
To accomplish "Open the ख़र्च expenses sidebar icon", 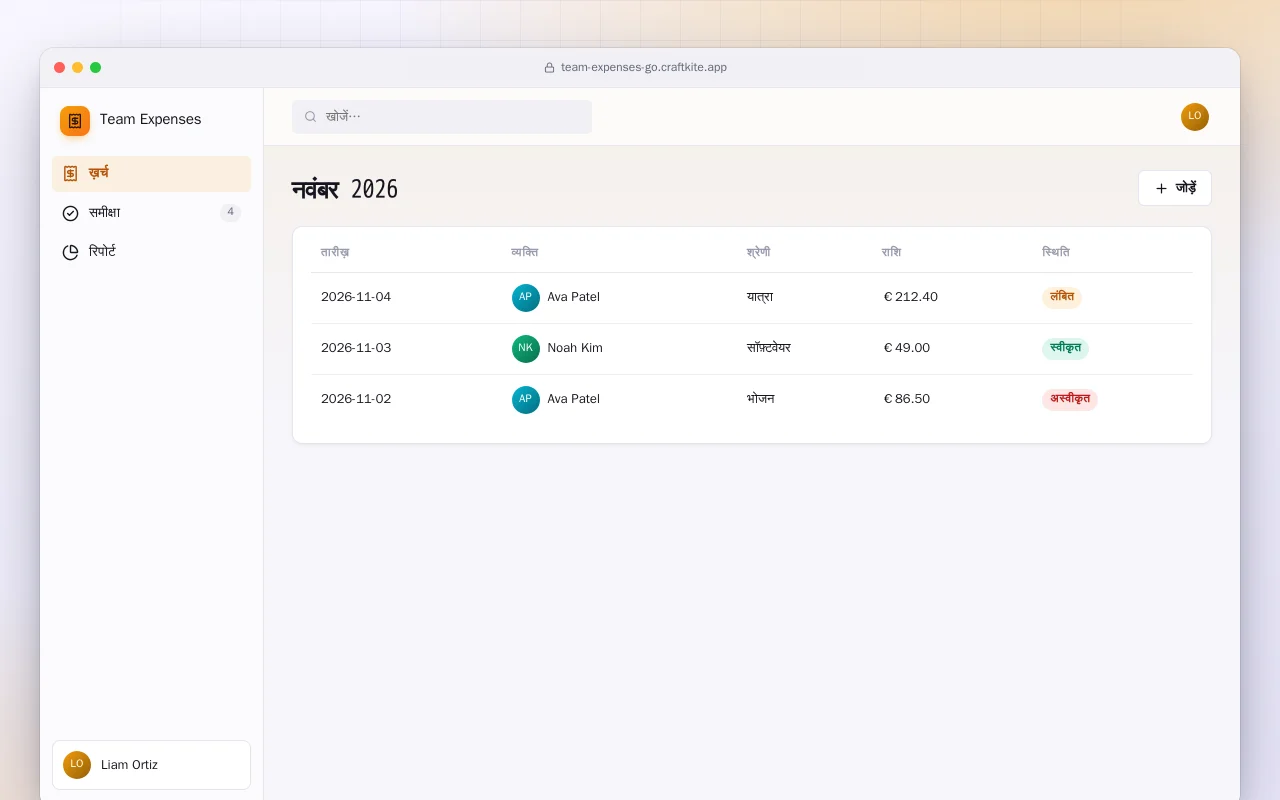I will point(70,173).
